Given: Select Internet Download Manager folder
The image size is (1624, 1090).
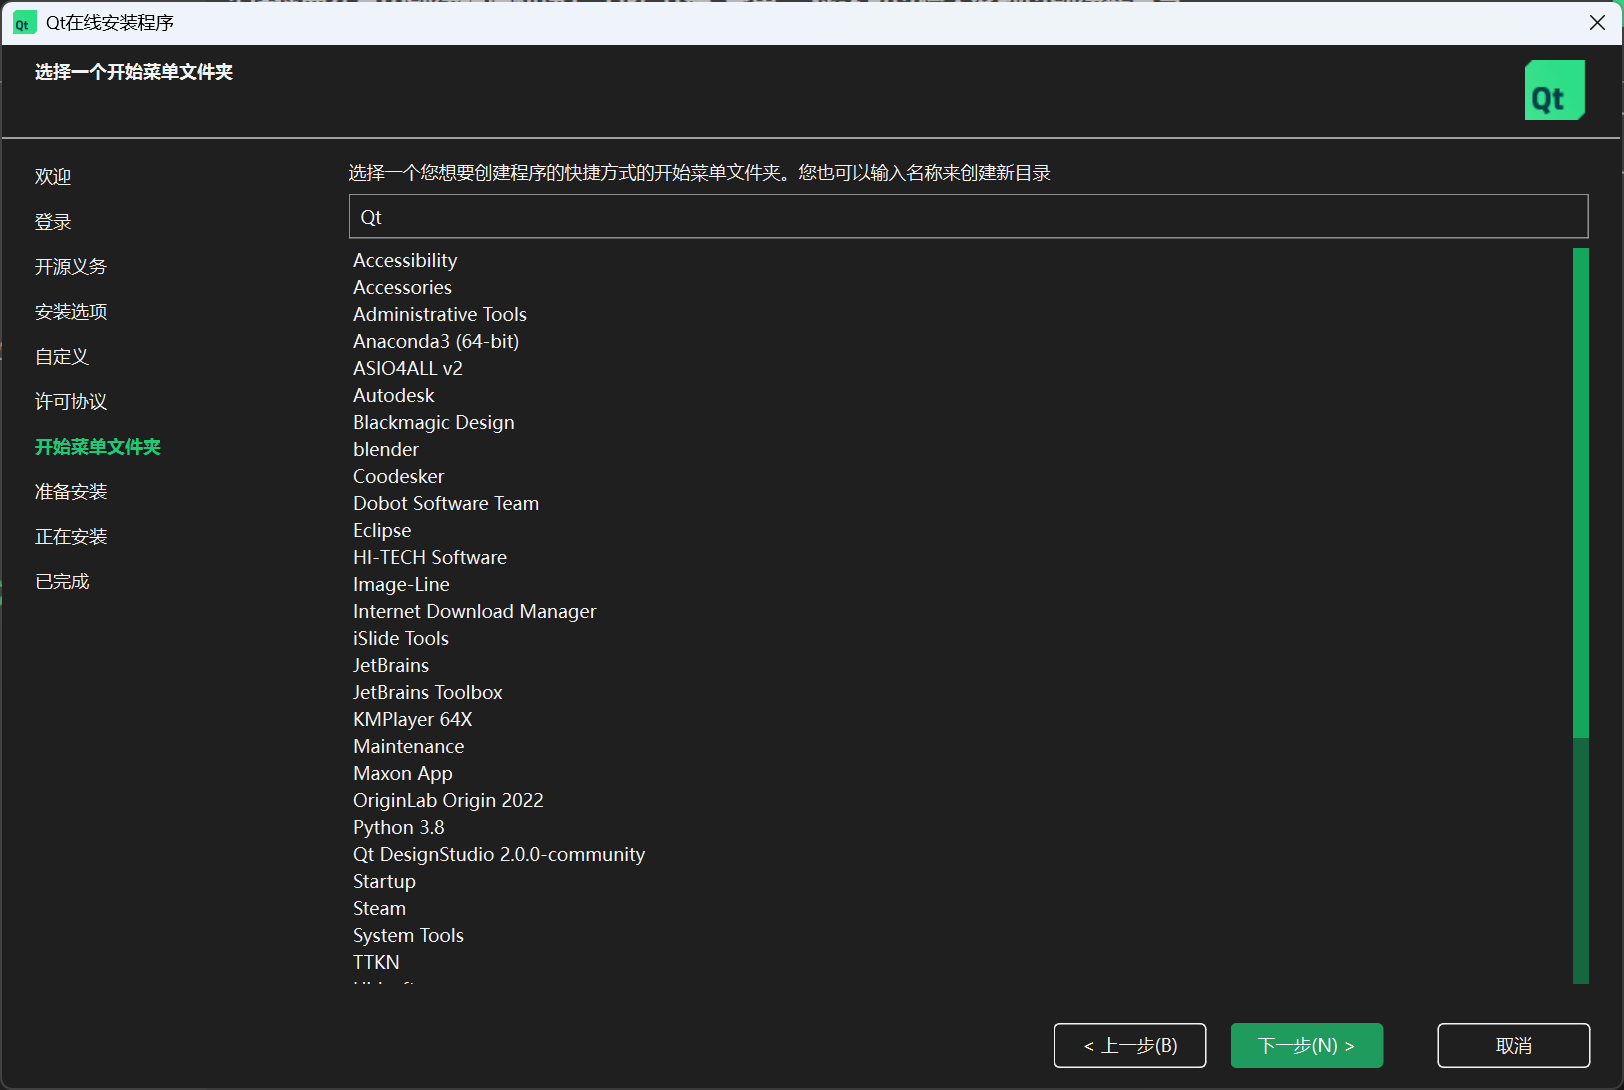Looking at the screenshot, I should (474, 611).
